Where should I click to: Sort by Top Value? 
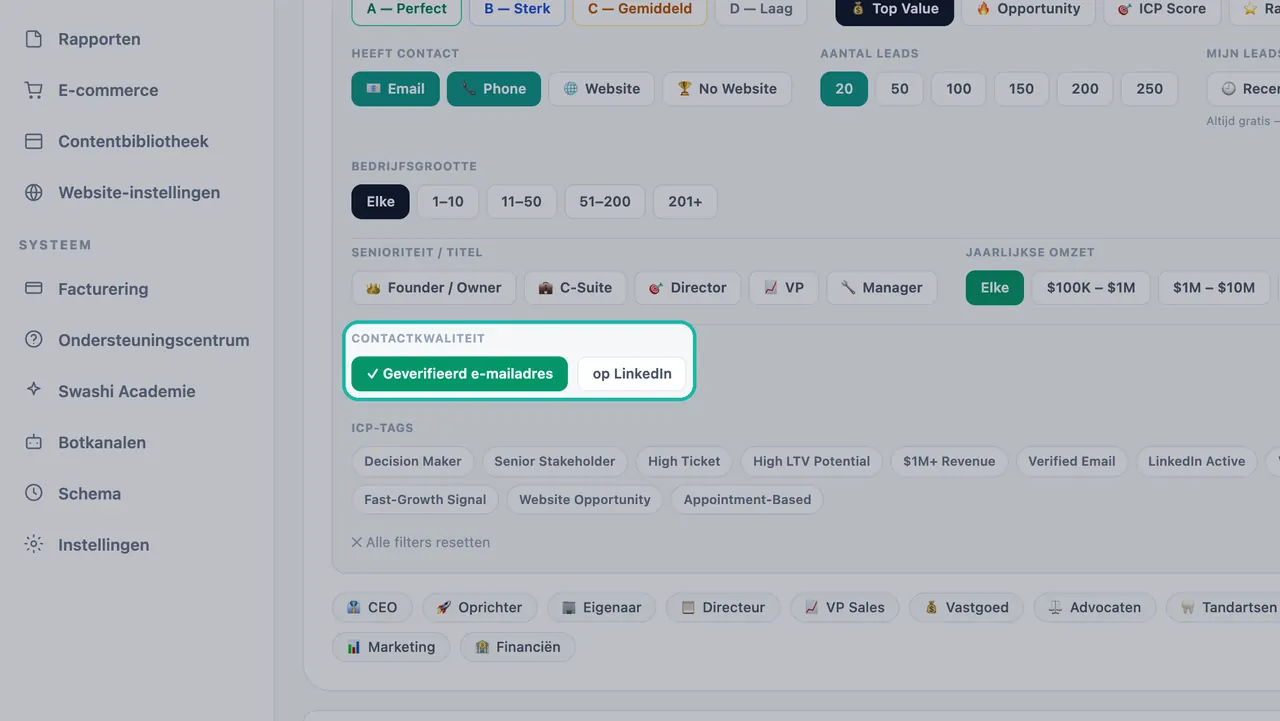click(x=895, y=9)
